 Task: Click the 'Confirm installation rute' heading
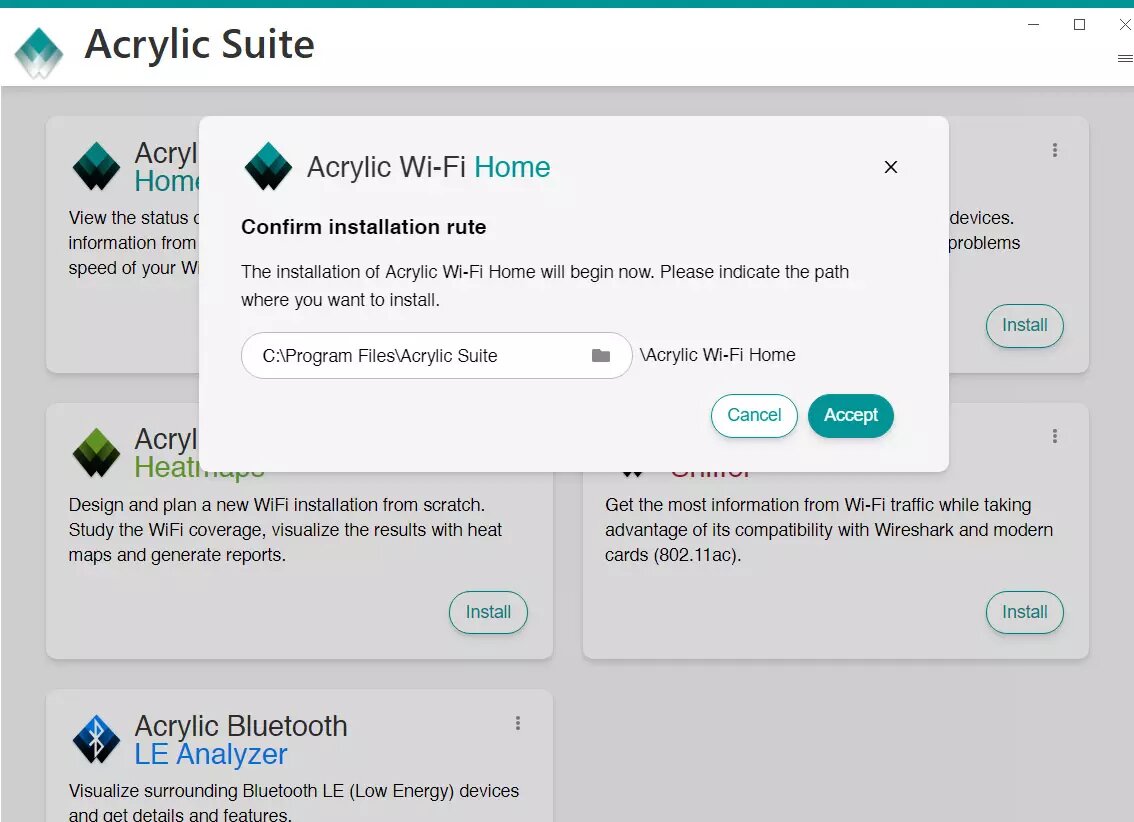tap(364, 227)
